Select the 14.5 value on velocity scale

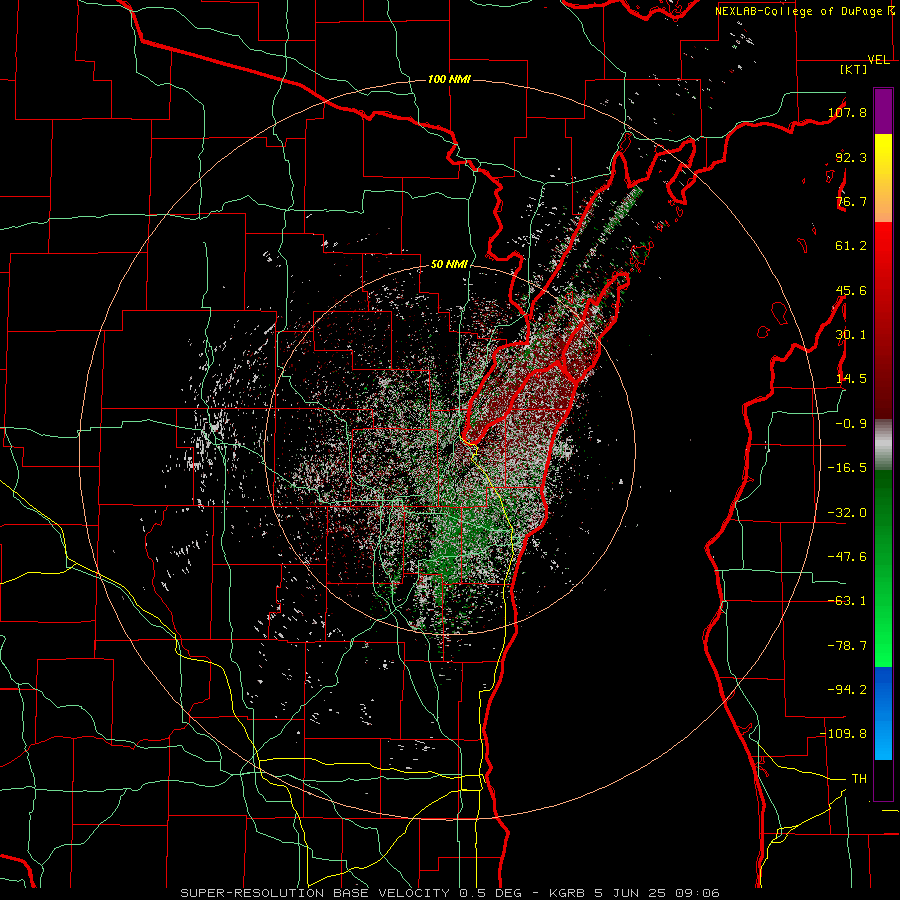tap(851, 379)
